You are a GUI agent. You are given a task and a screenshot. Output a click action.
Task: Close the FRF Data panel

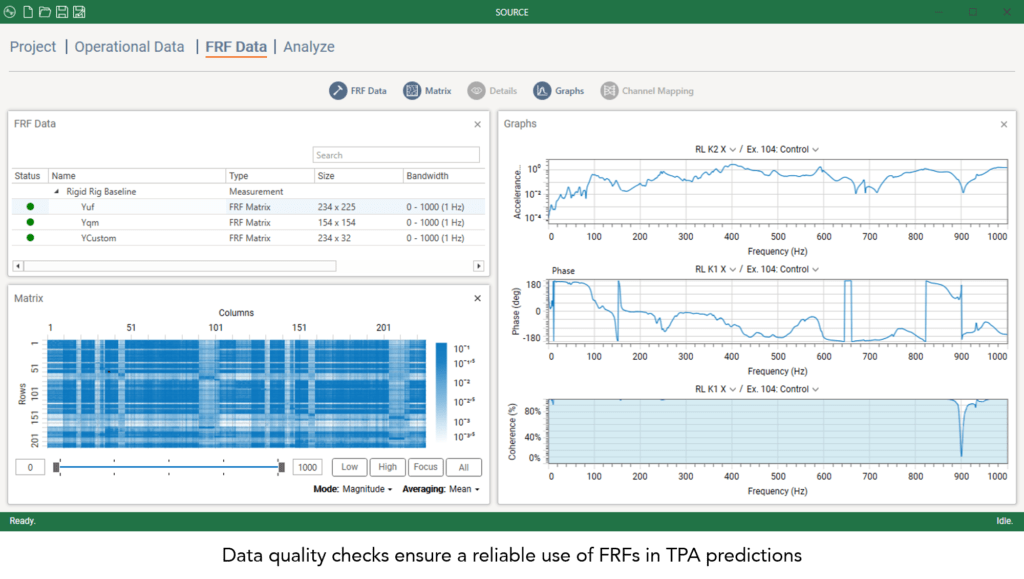point(477,124)
